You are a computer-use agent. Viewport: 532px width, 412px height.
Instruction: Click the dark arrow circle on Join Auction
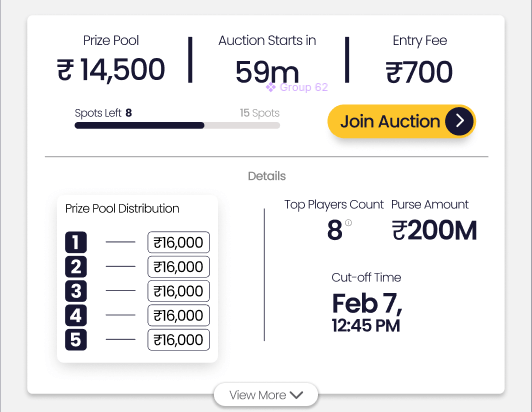pos(459,121)
